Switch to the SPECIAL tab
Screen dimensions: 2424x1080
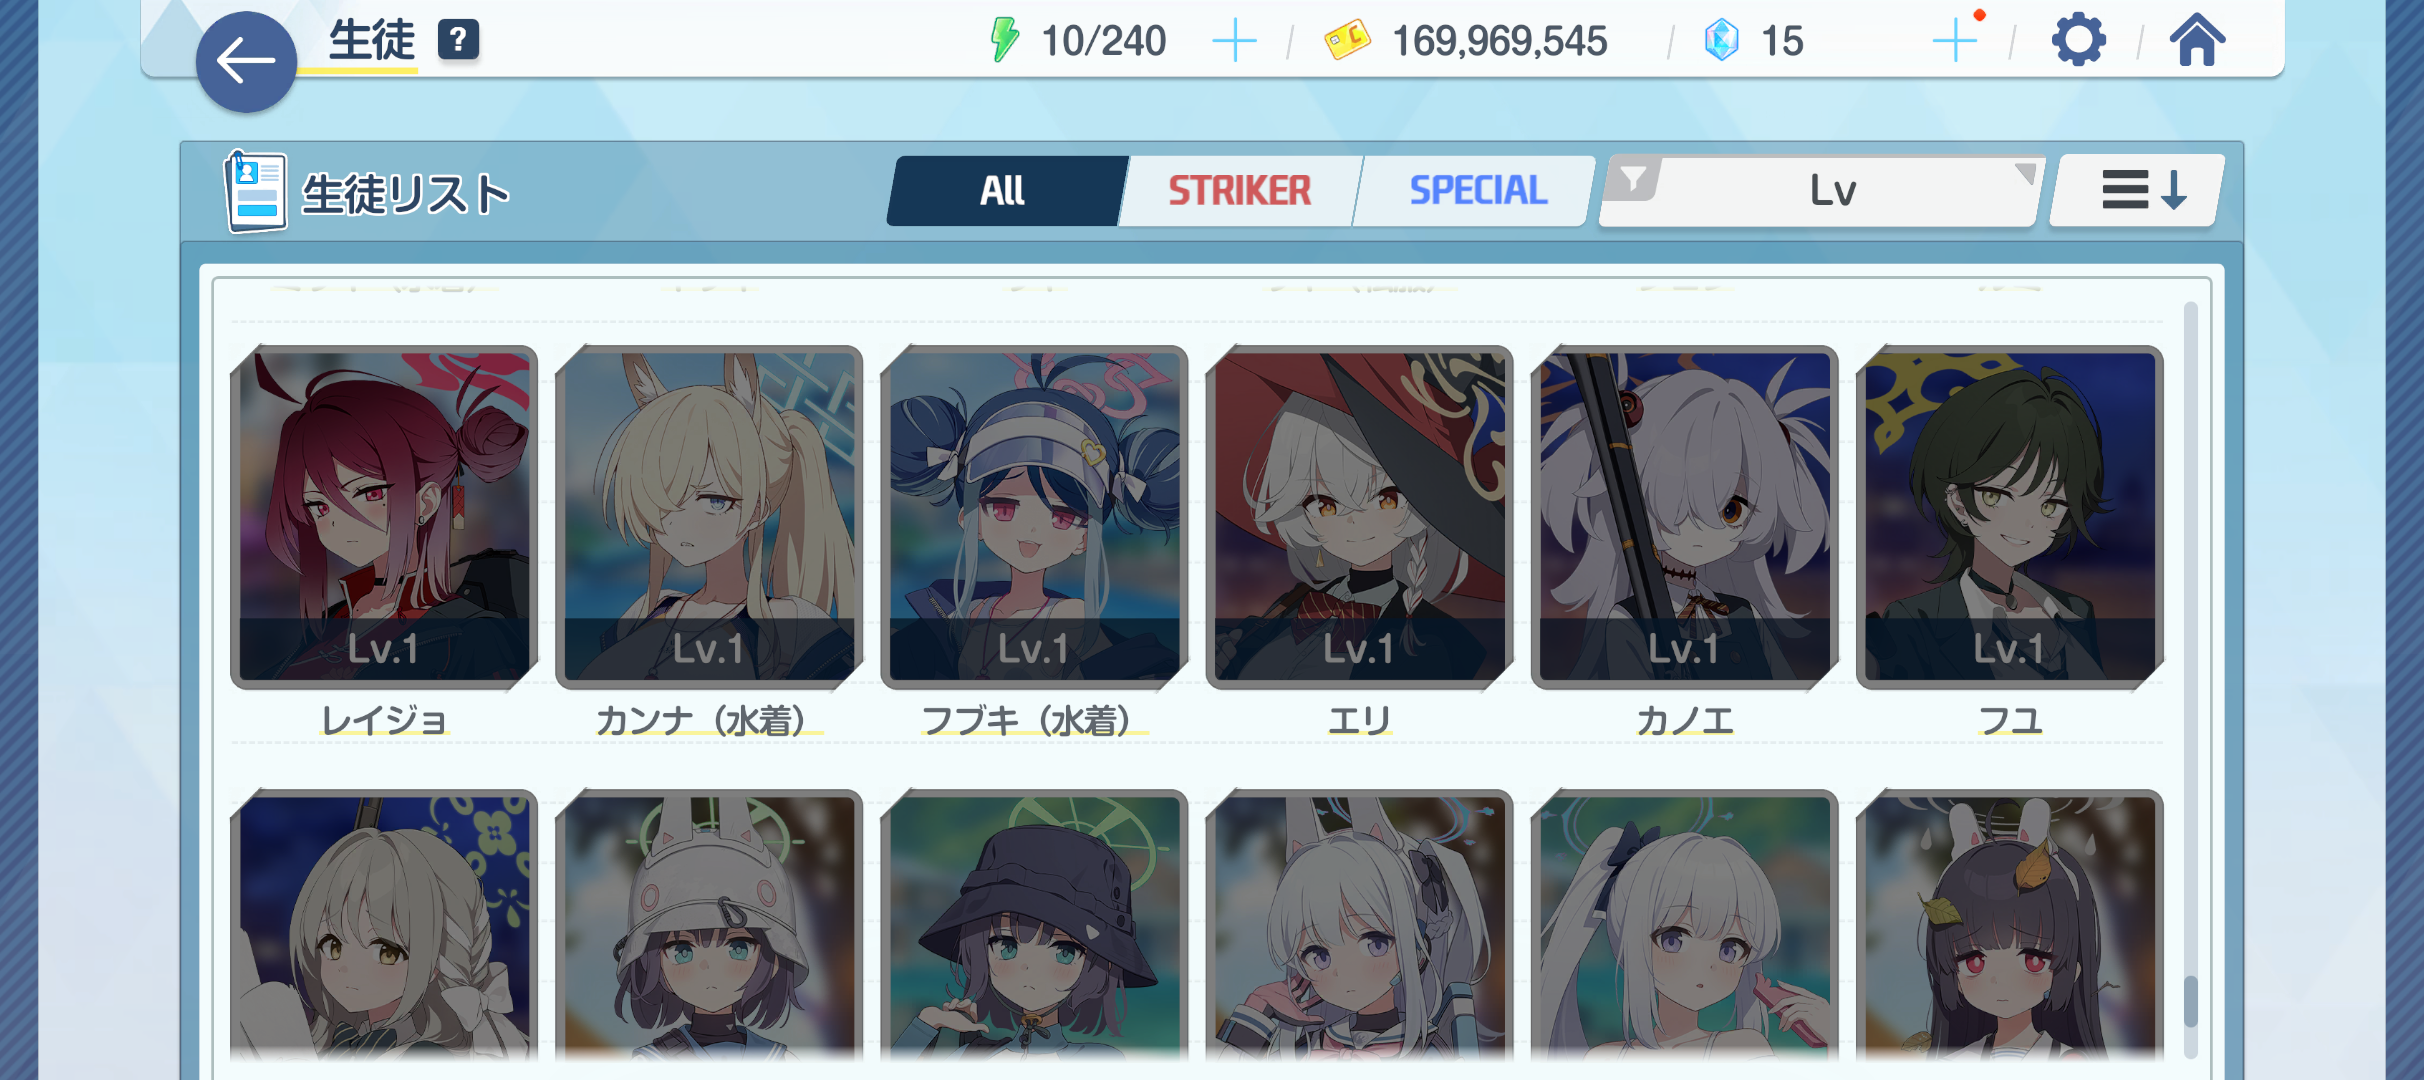point(1477,190)
